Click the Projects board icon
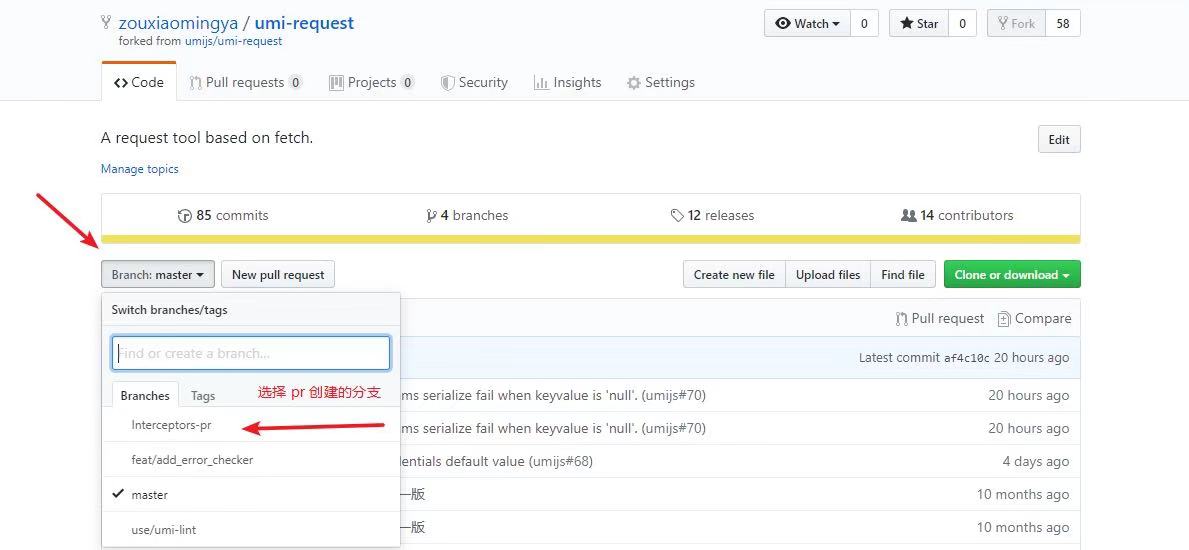Screen dimensions: 1189x550 pos(337,83)
